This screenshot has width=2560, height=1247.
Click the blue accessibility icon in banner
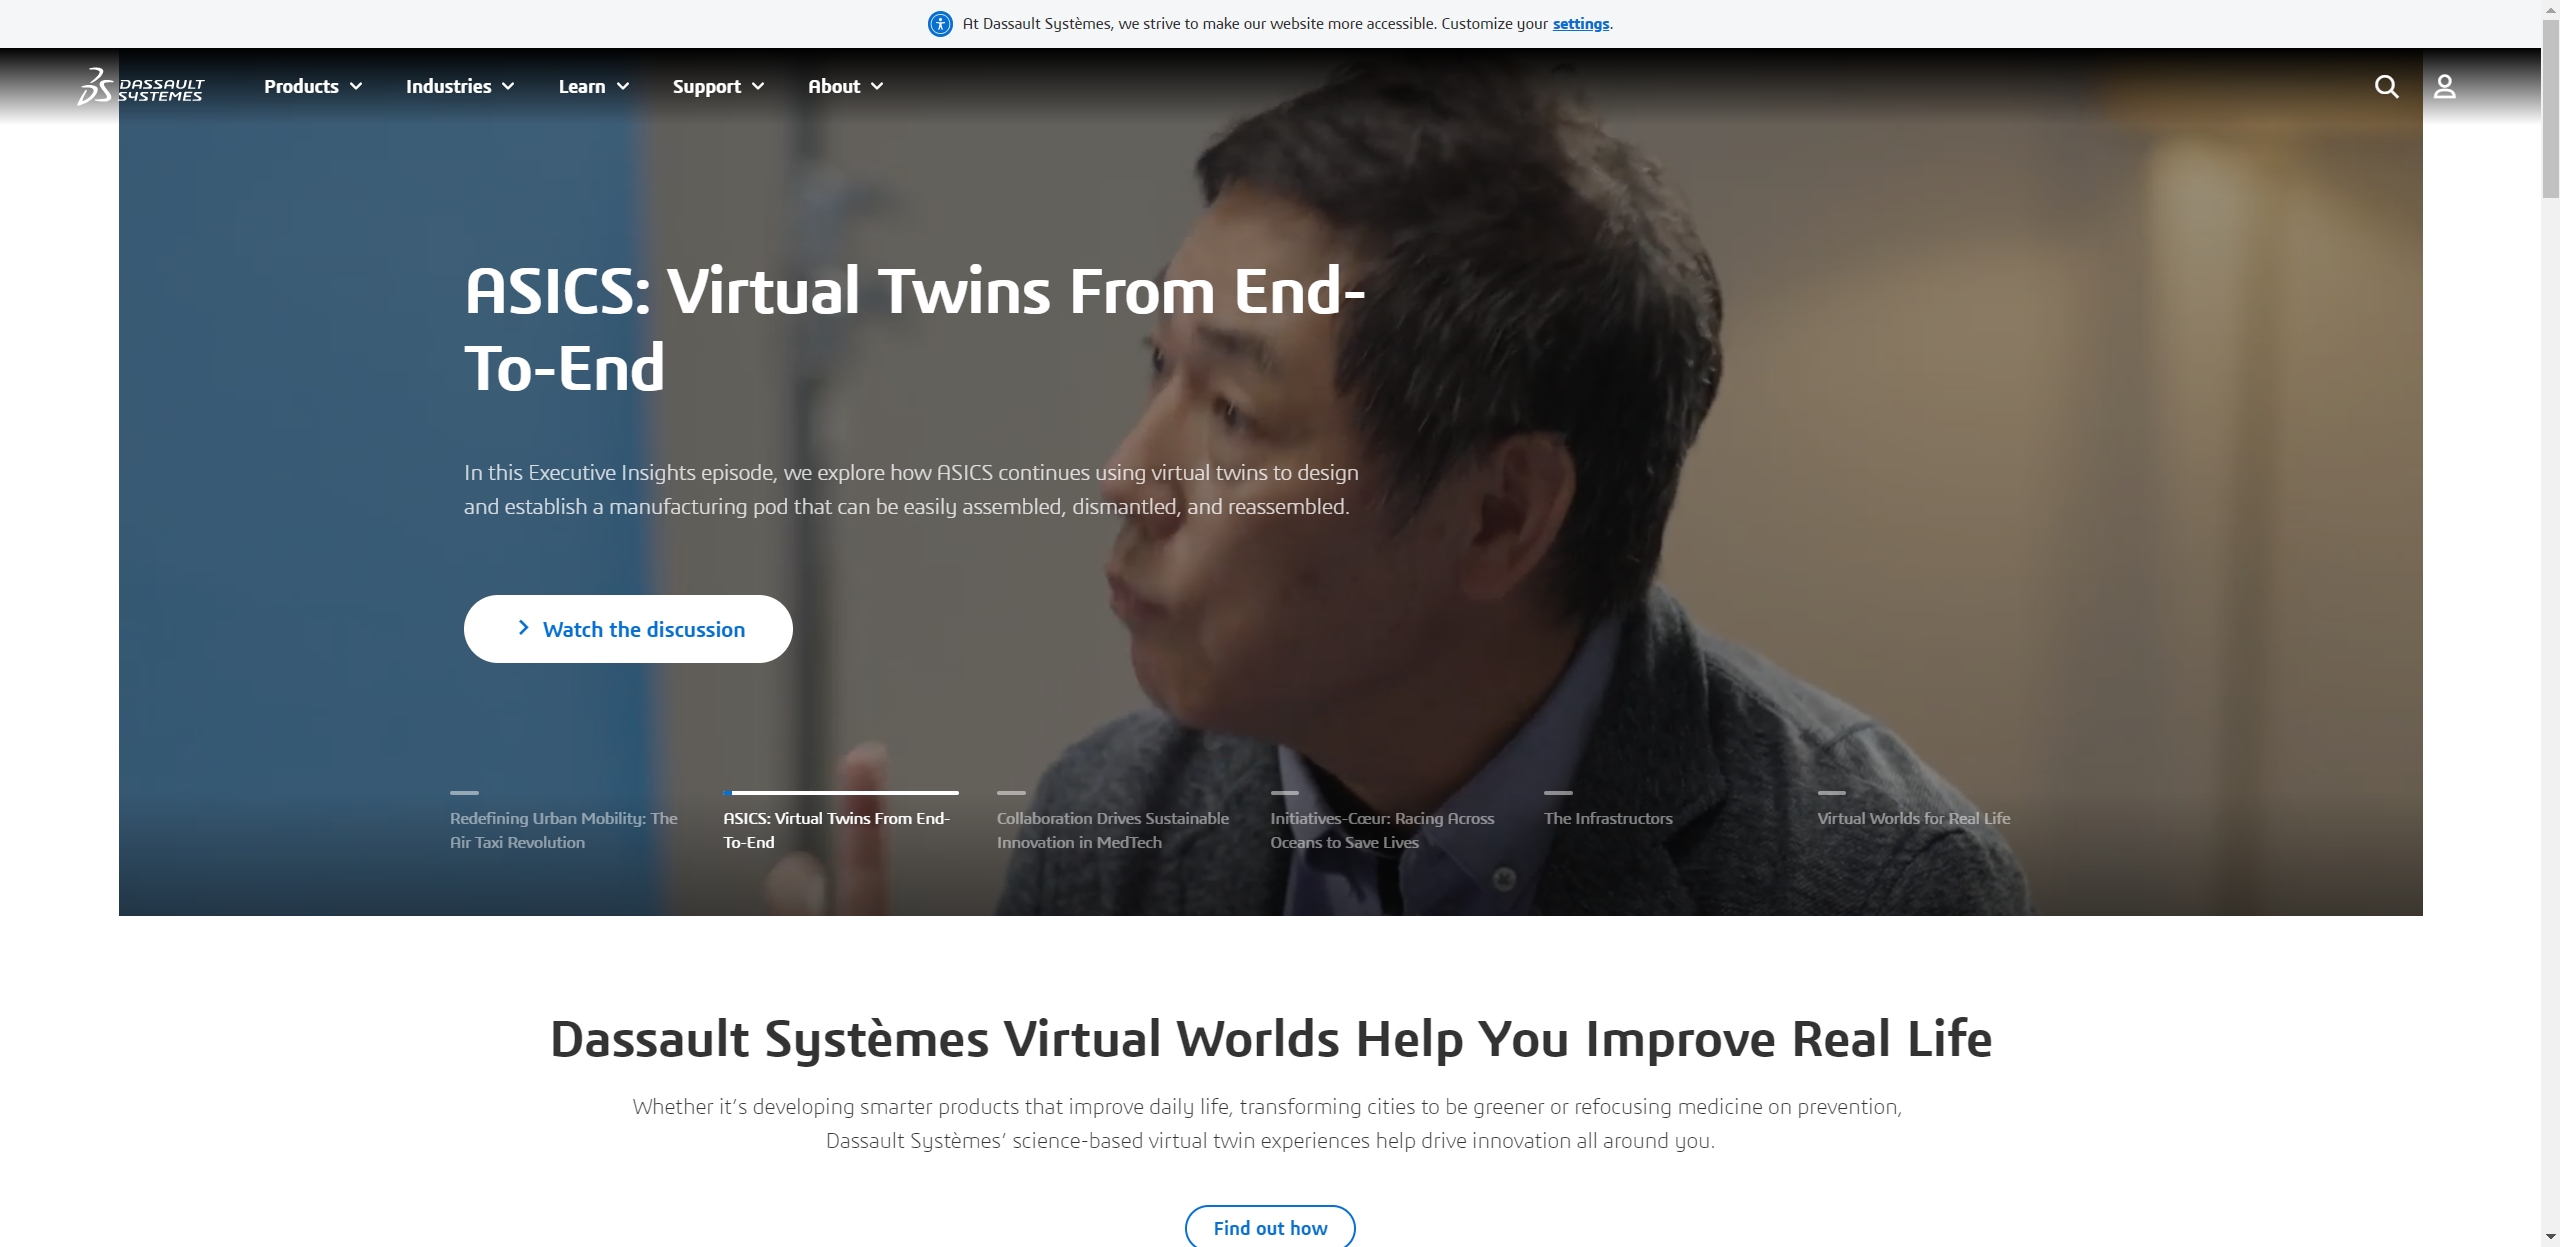click(940, 24)
